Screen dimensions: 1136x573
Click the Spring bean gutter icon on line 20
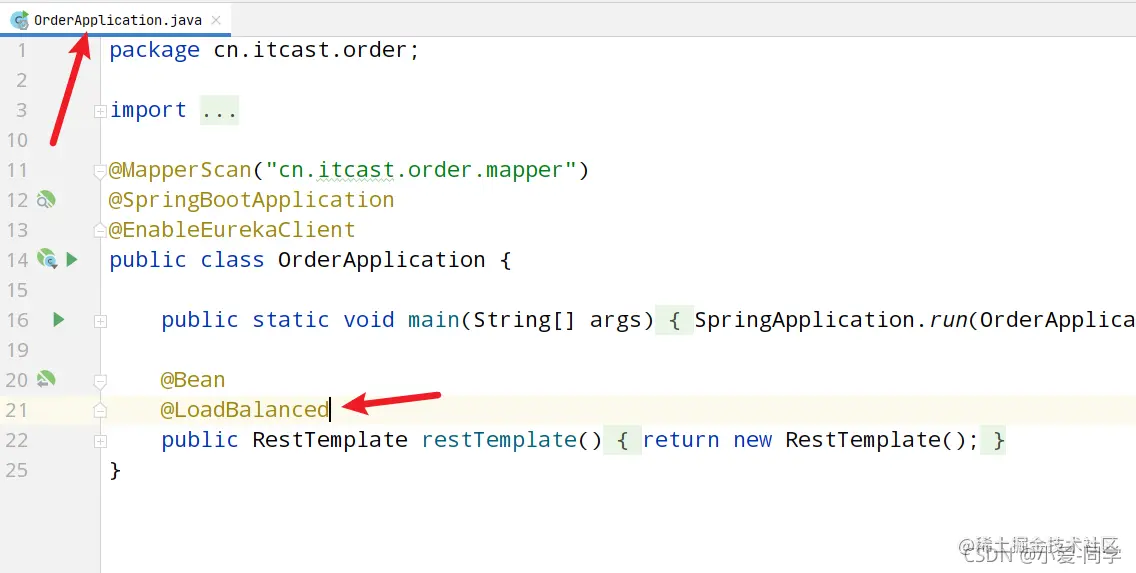(46, 379)
